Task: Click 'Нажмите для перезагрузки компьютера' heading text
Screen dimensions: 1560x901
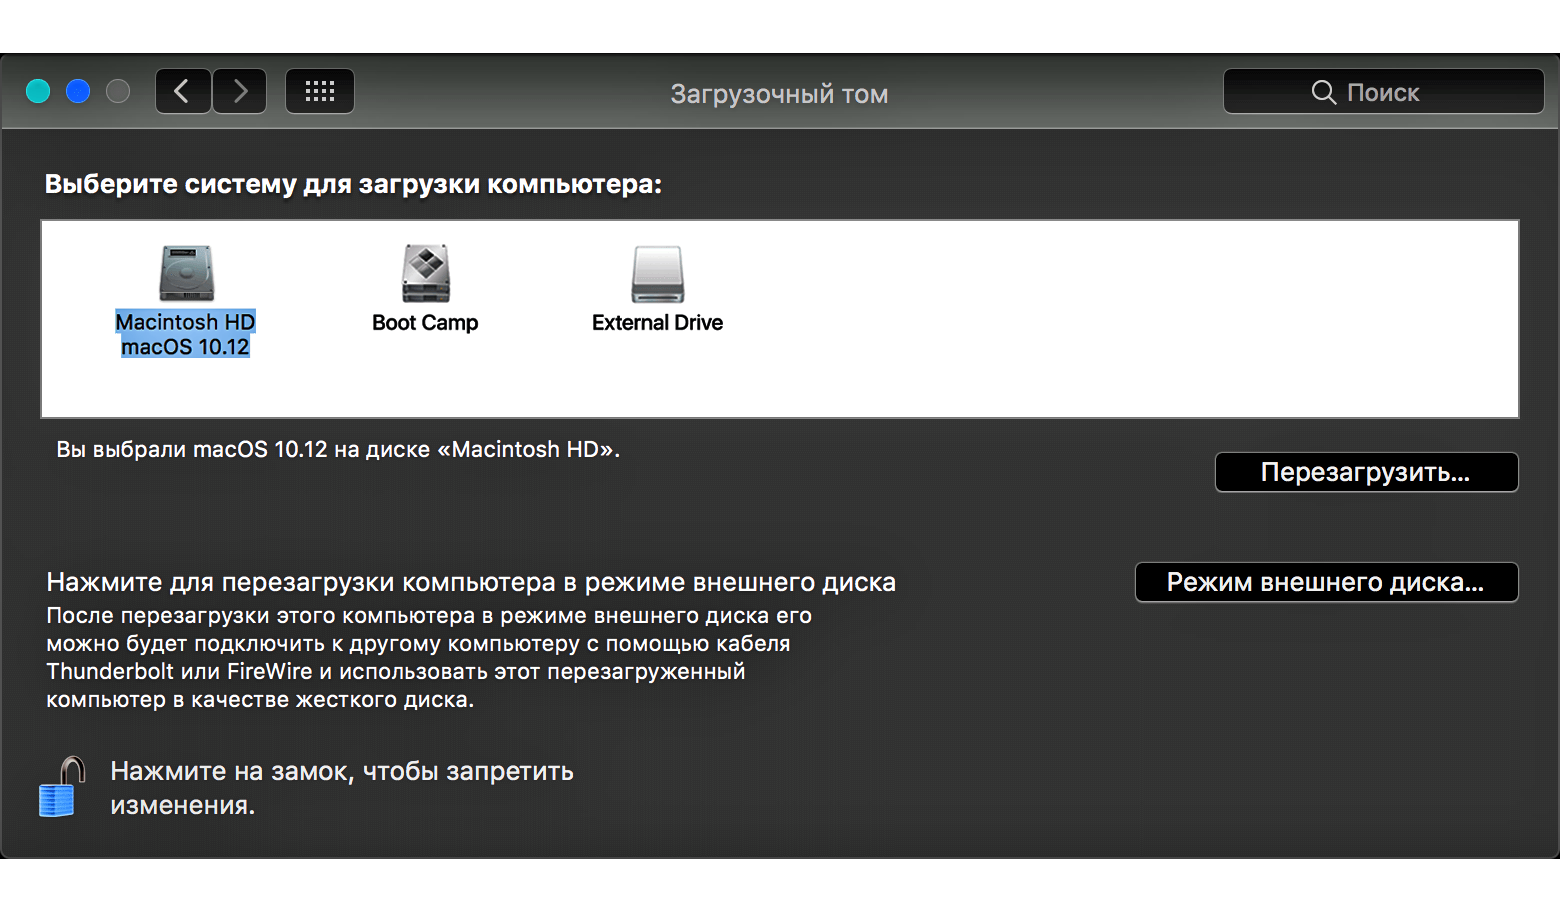Action: (x=471, y=582)
